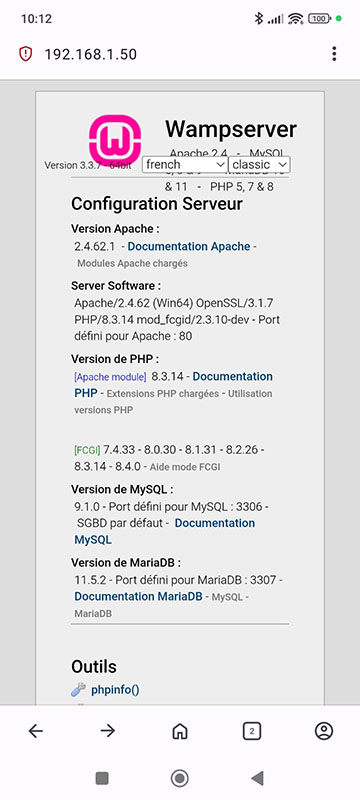
Task: Tap the Version de MySQL : label
Action: (x=122, y=489)
